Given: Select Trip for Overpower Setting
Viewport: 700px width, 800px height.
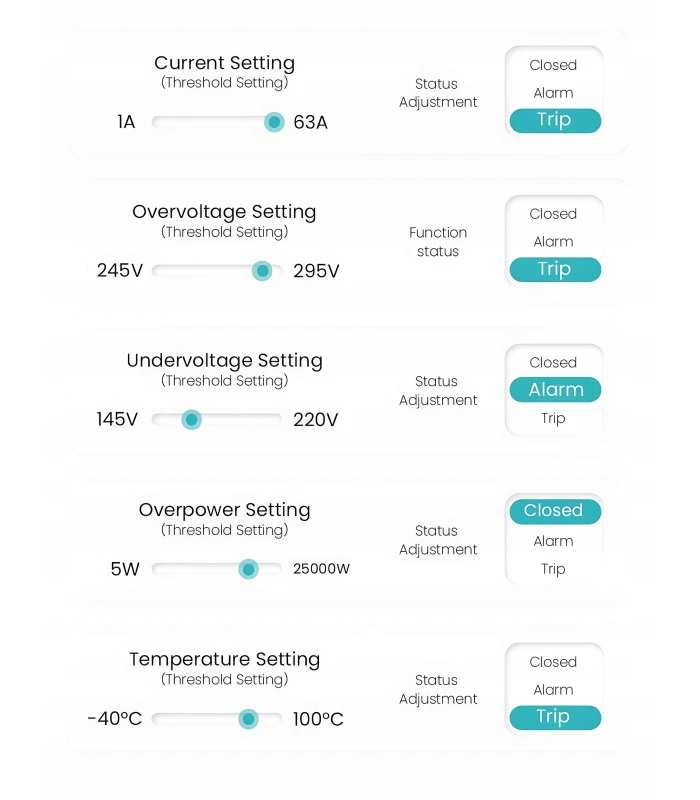Looking at the screenshot, I should 553,569.
